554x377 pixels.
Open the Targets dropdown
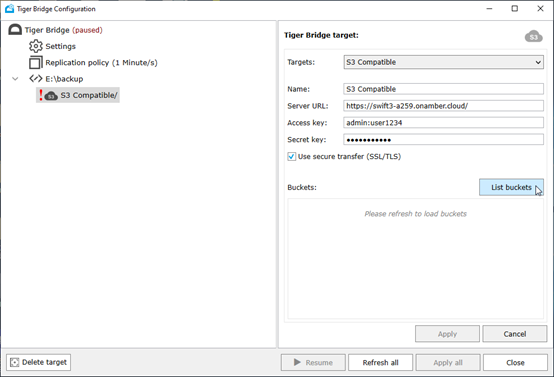pyautogui.click(x=443, y=62)
